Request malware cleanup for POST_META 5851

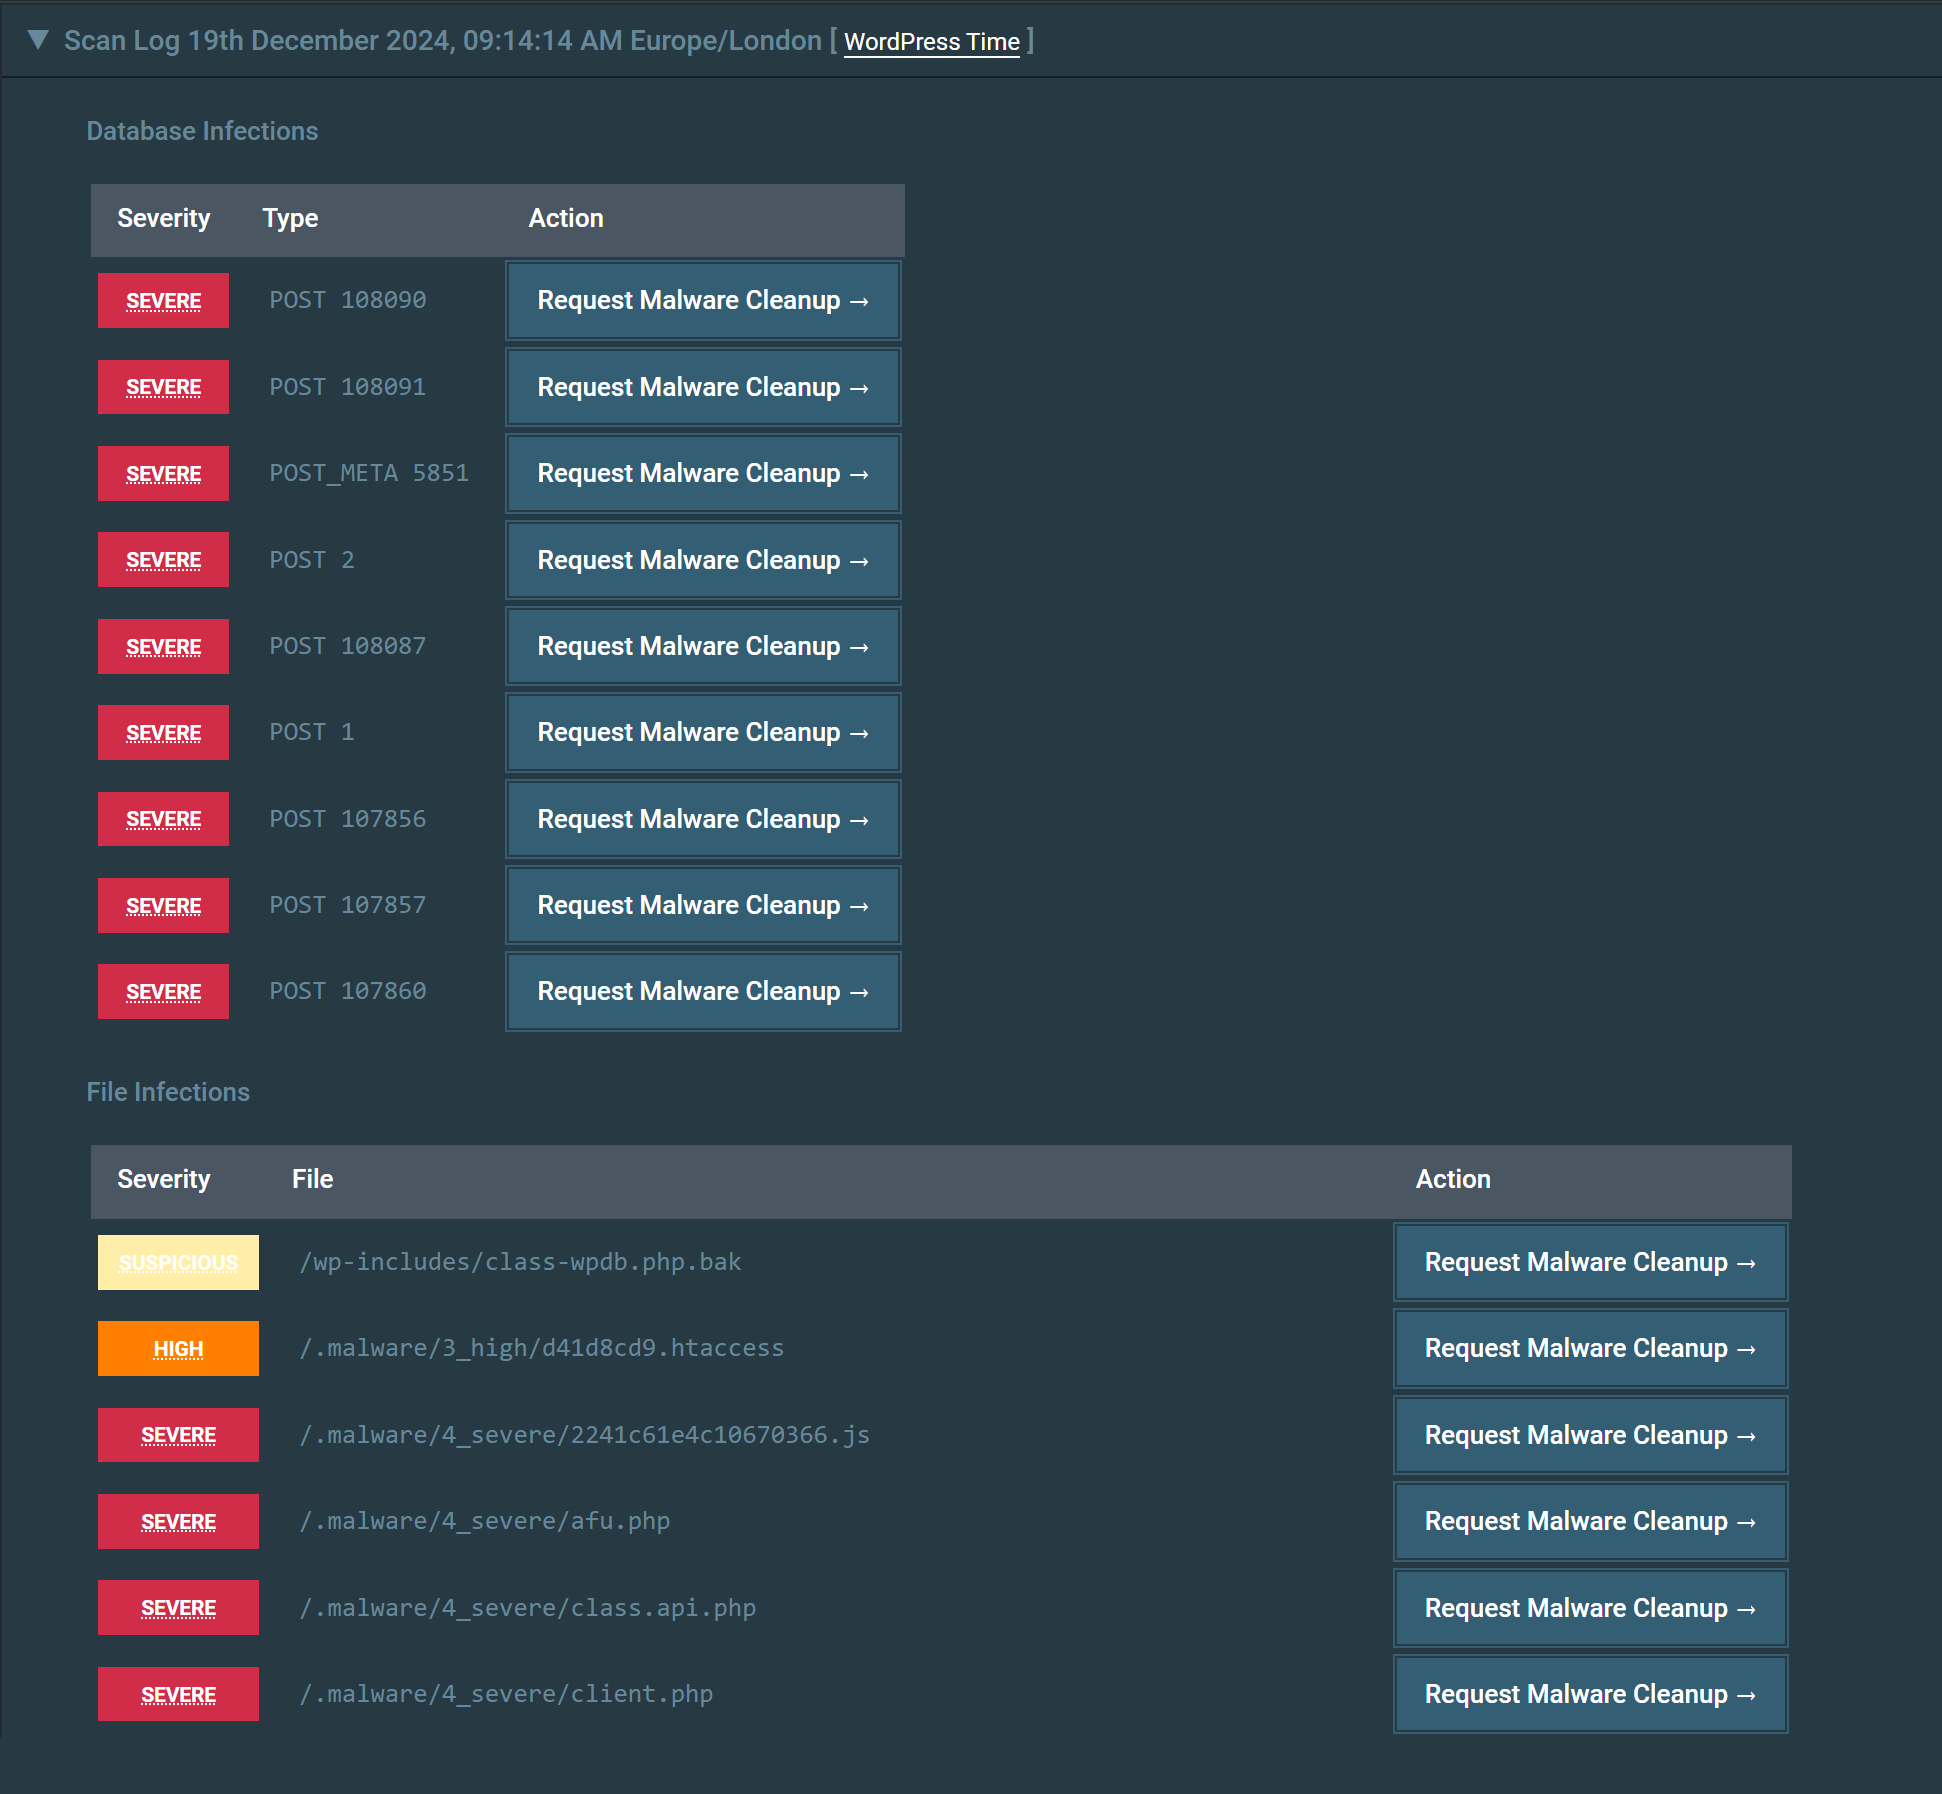coord(703,474)
